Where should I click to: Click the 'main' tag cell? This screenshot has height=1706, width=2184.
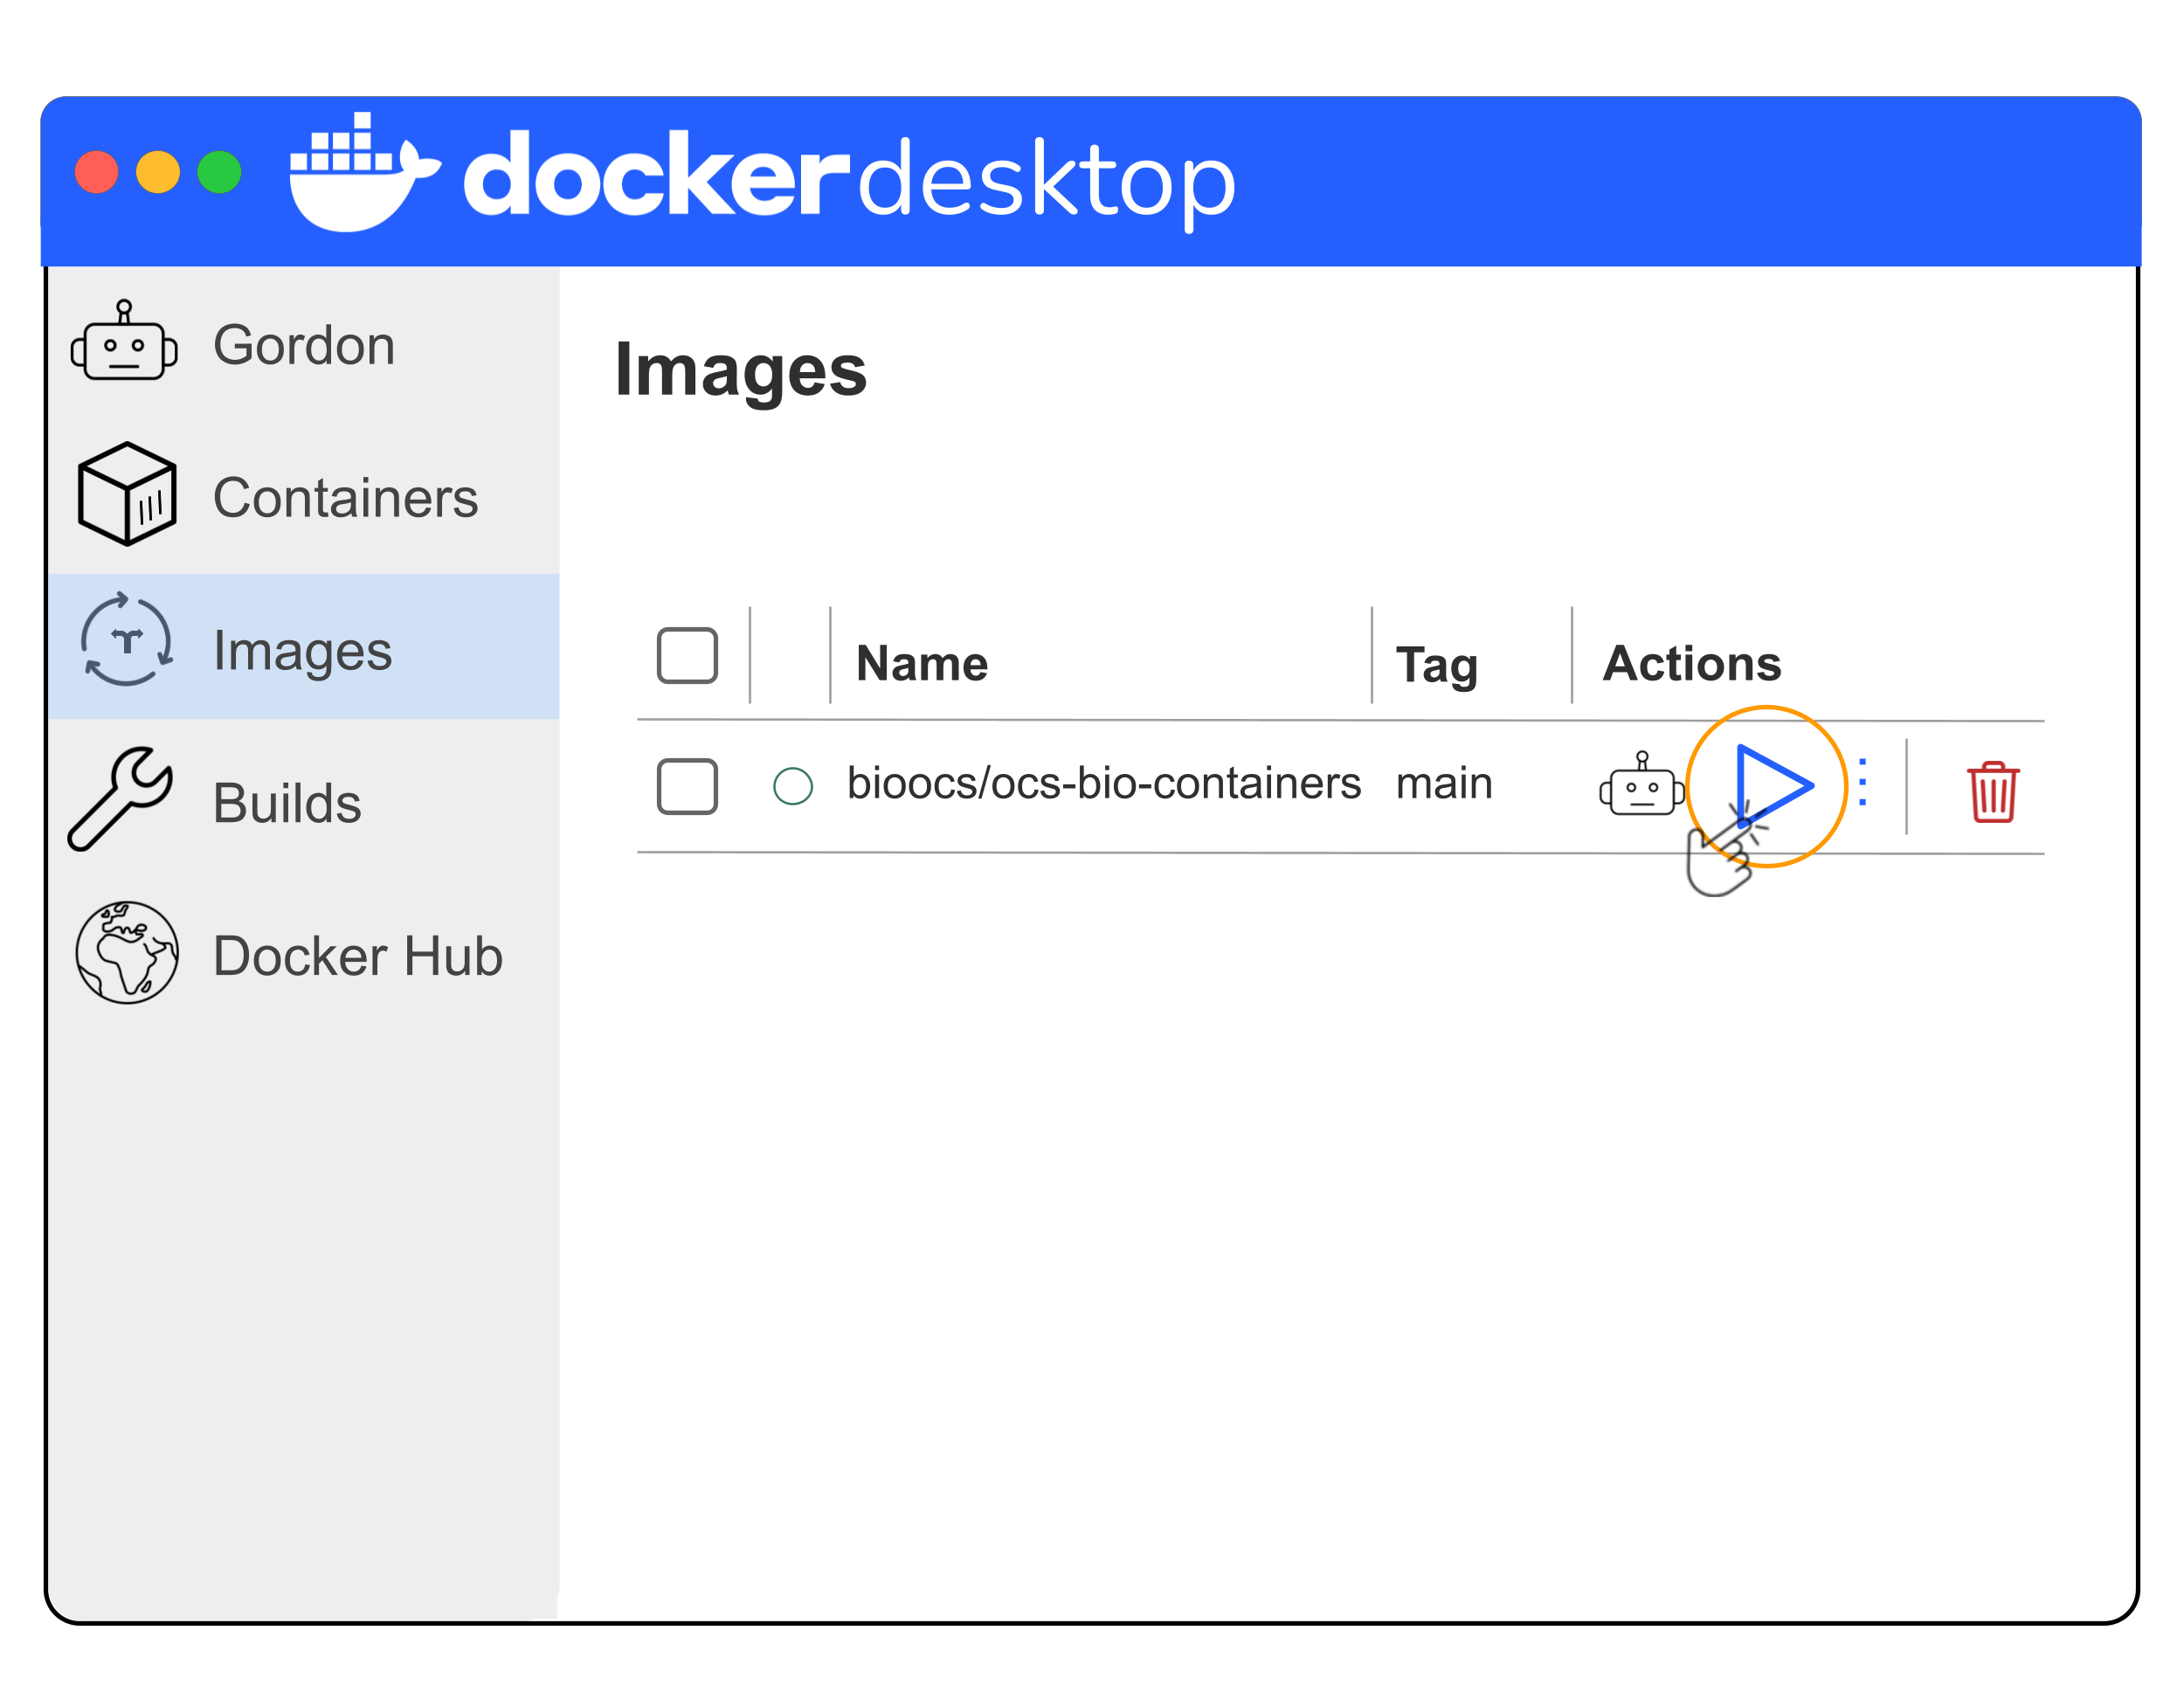click(1444, 784)
